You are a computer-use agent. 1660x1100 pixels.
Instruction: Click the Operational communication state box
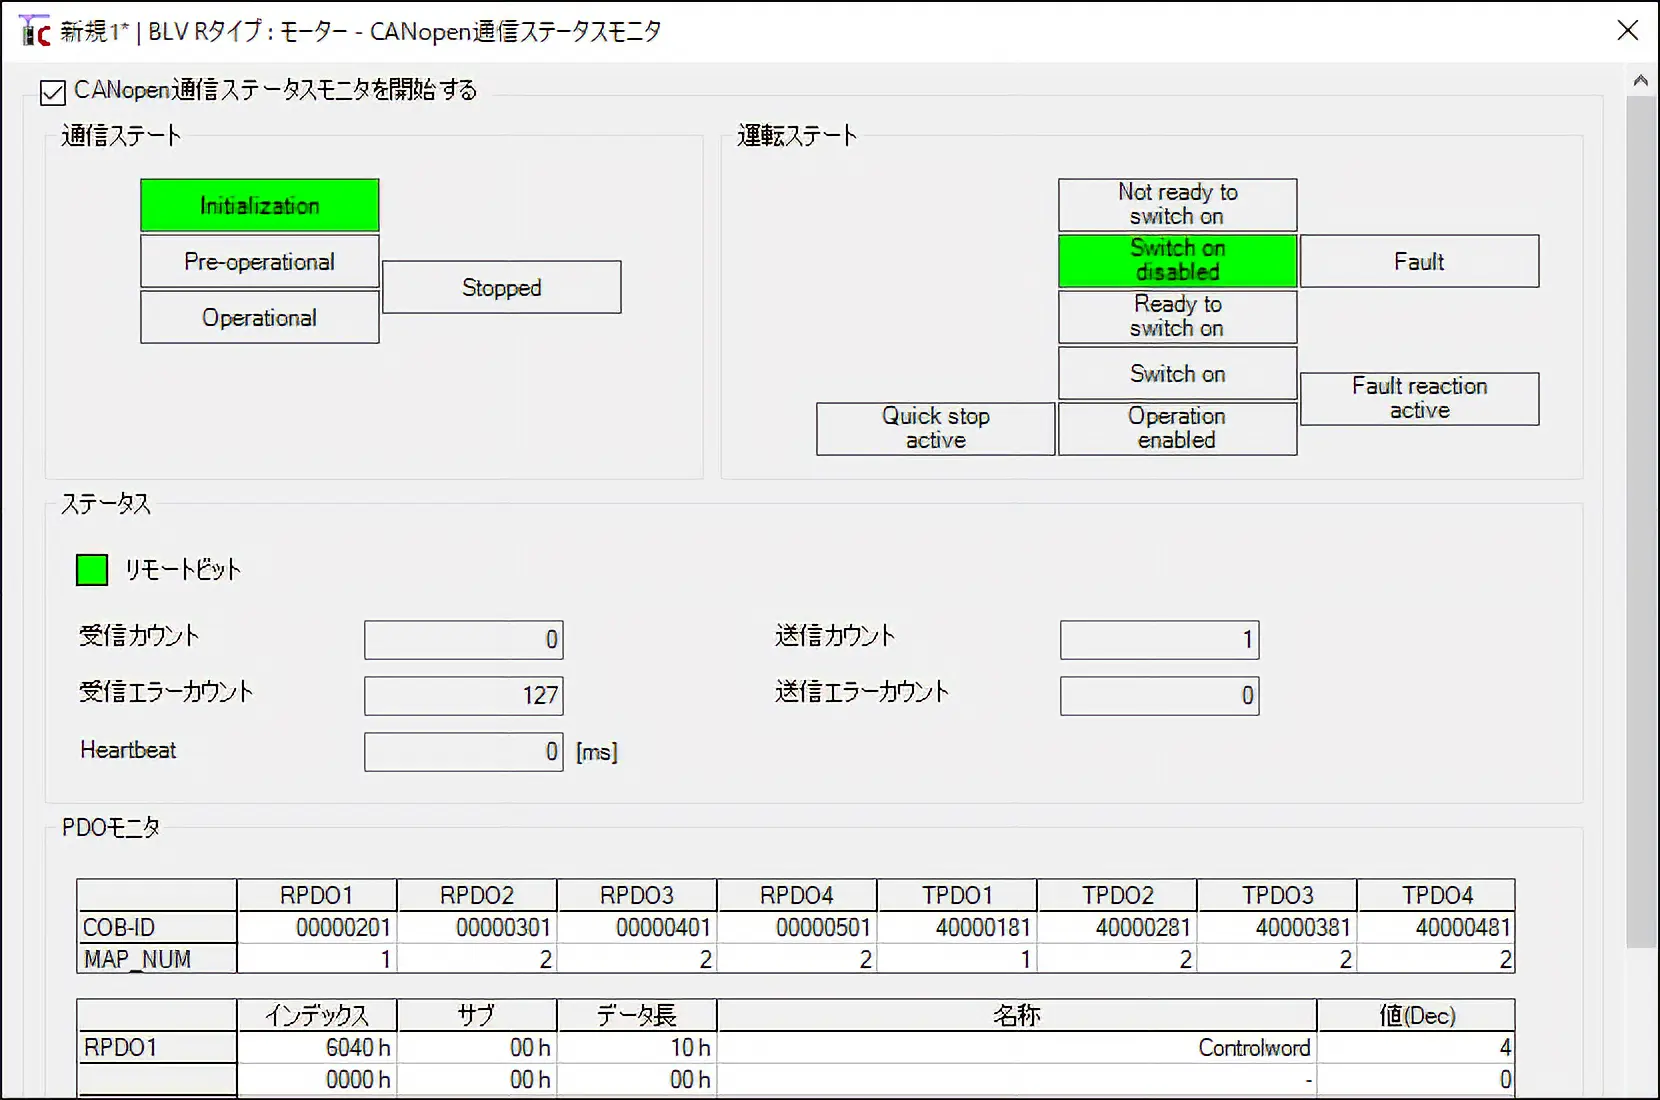point(259,318)
